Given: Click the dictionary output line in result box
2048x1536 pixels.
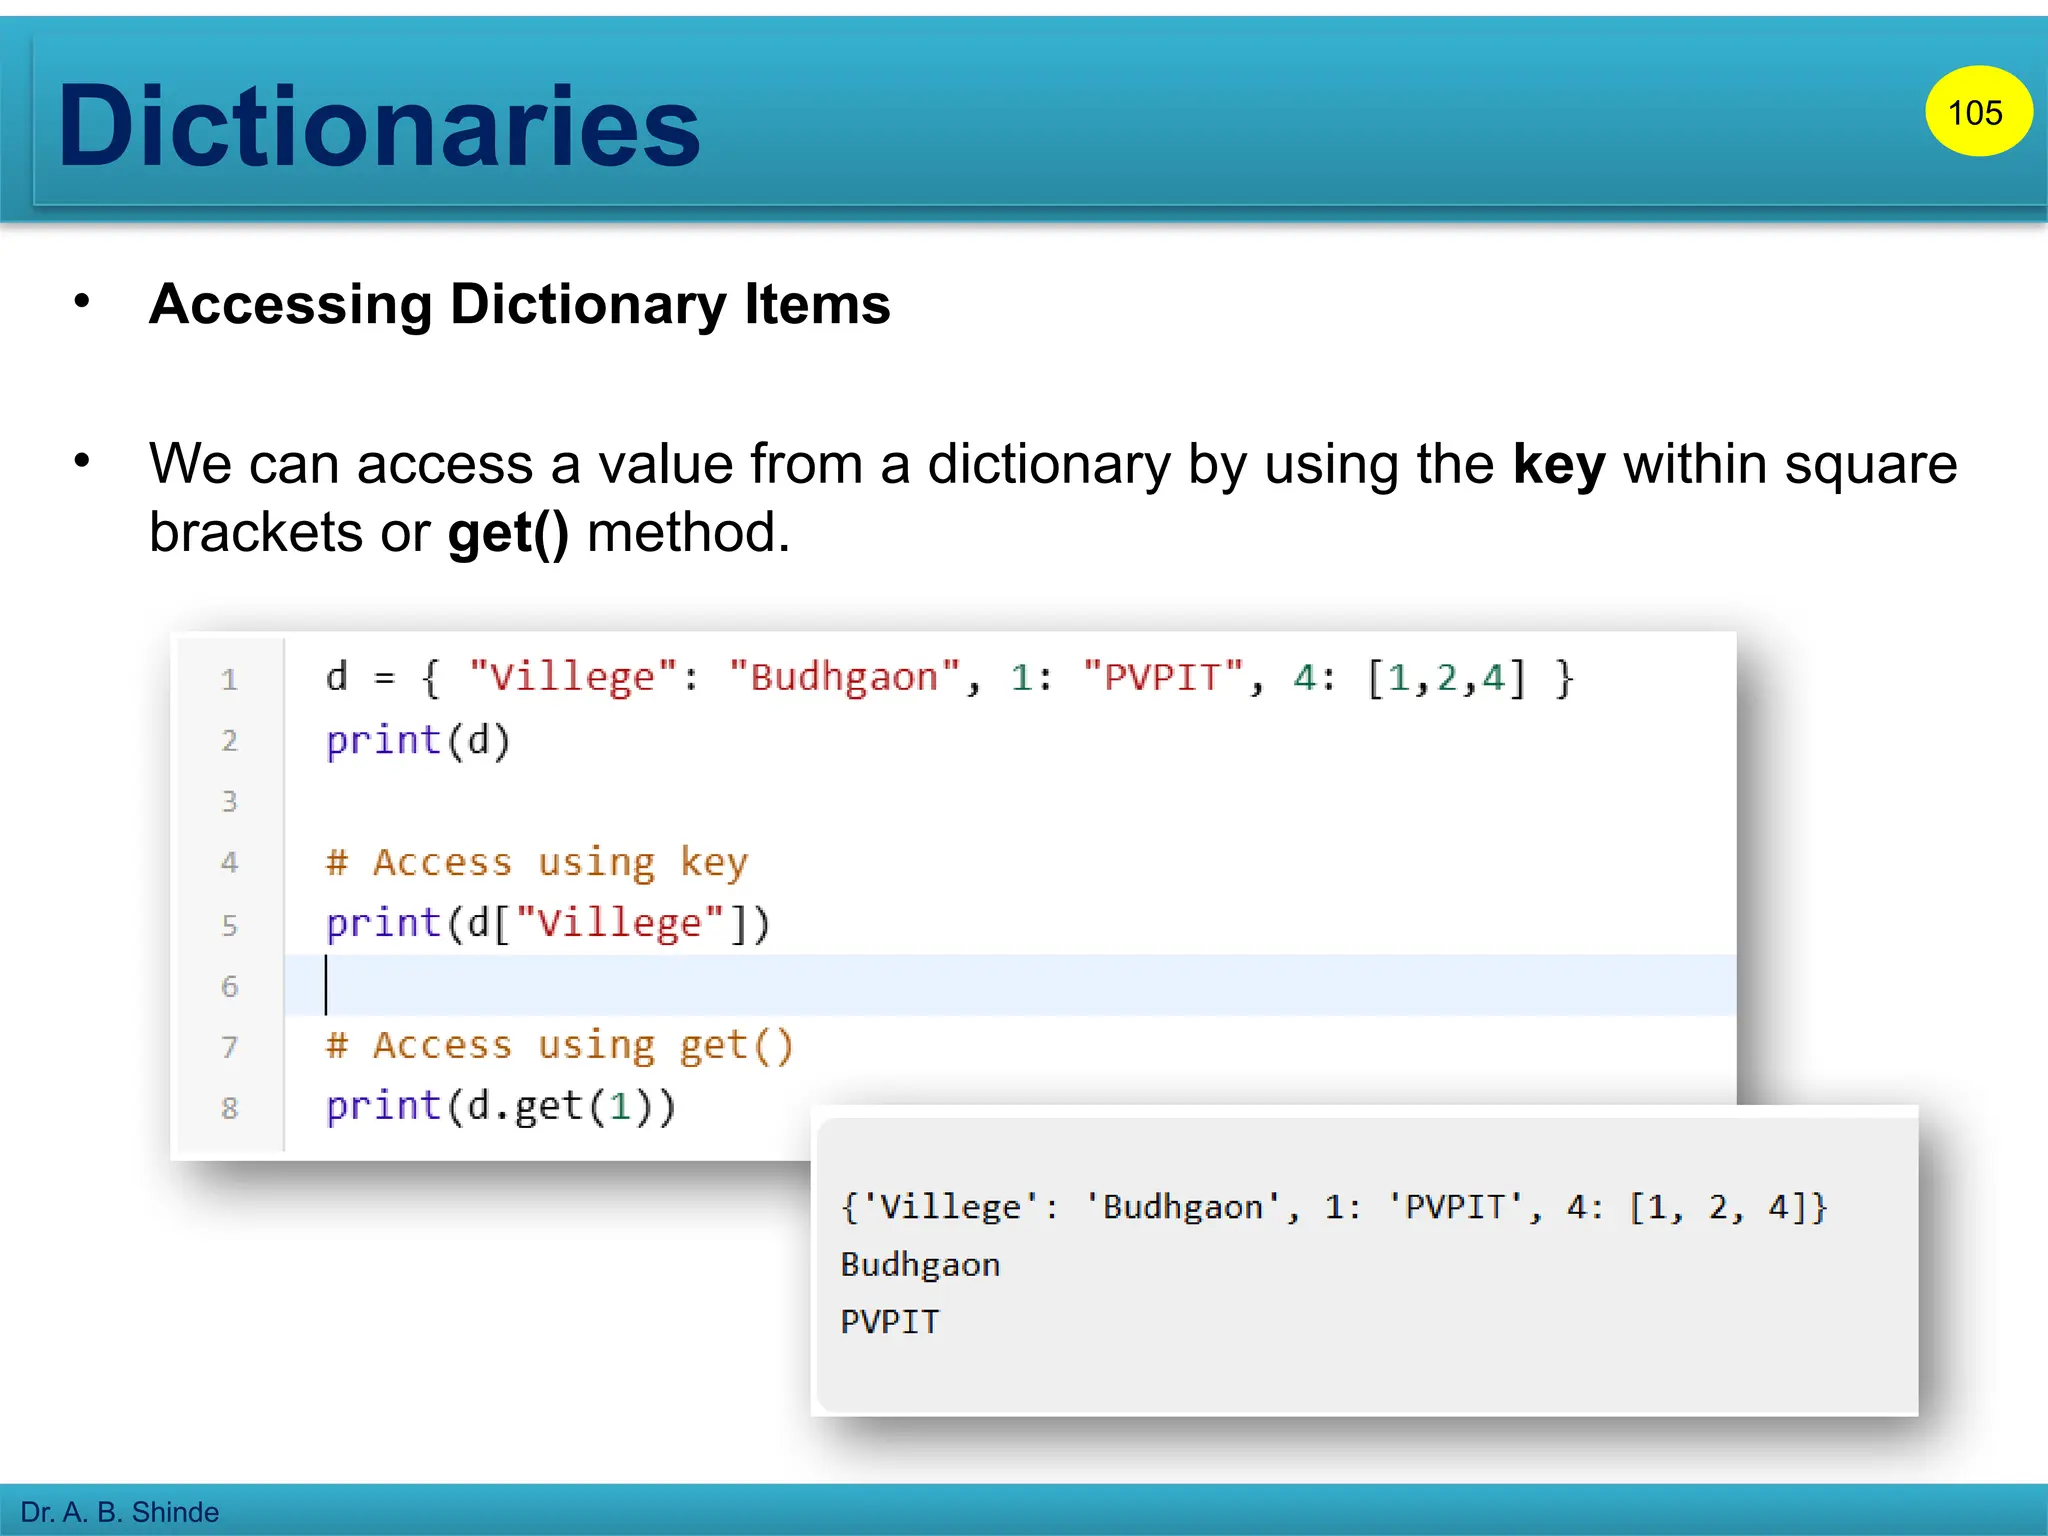Looking at the screenshot, I should [x=1334, y=1207].
